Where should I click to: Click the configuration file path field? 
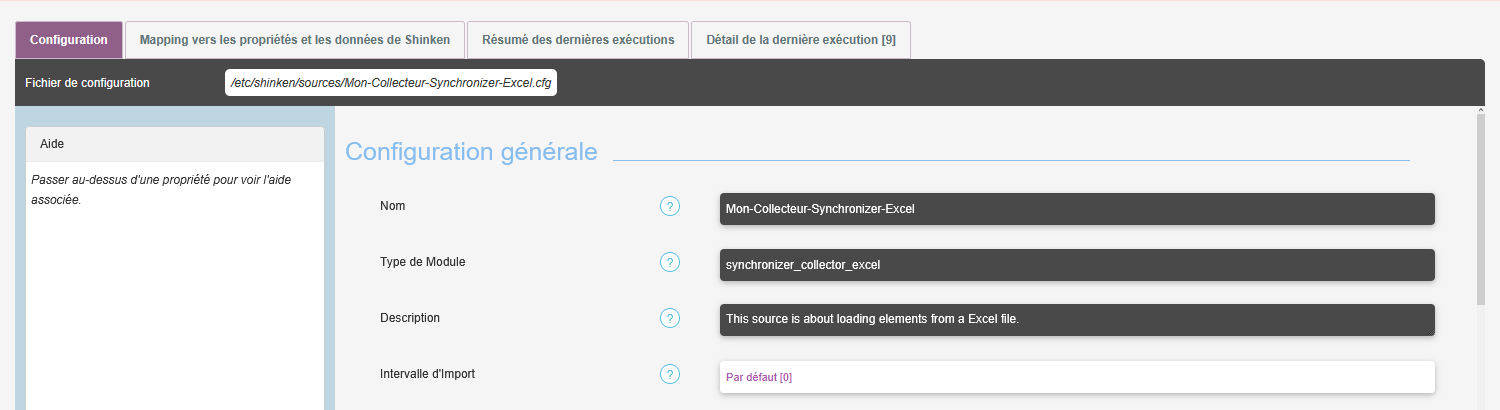coord(391,83)
